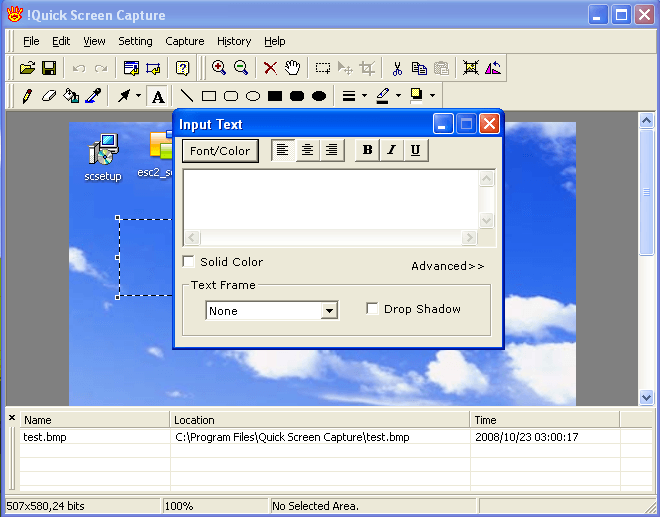Select the hollow rounded rectangle tool

(231, 96)
